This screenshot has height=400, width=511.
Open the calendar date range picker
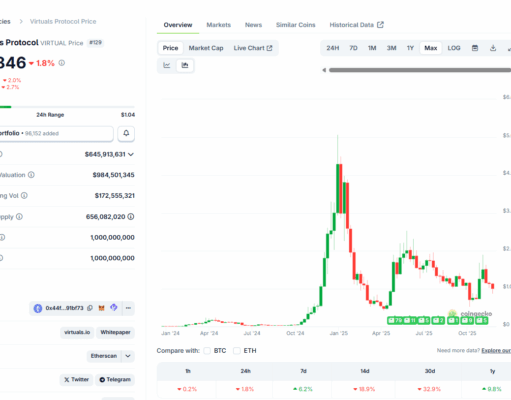pos(475,48)
